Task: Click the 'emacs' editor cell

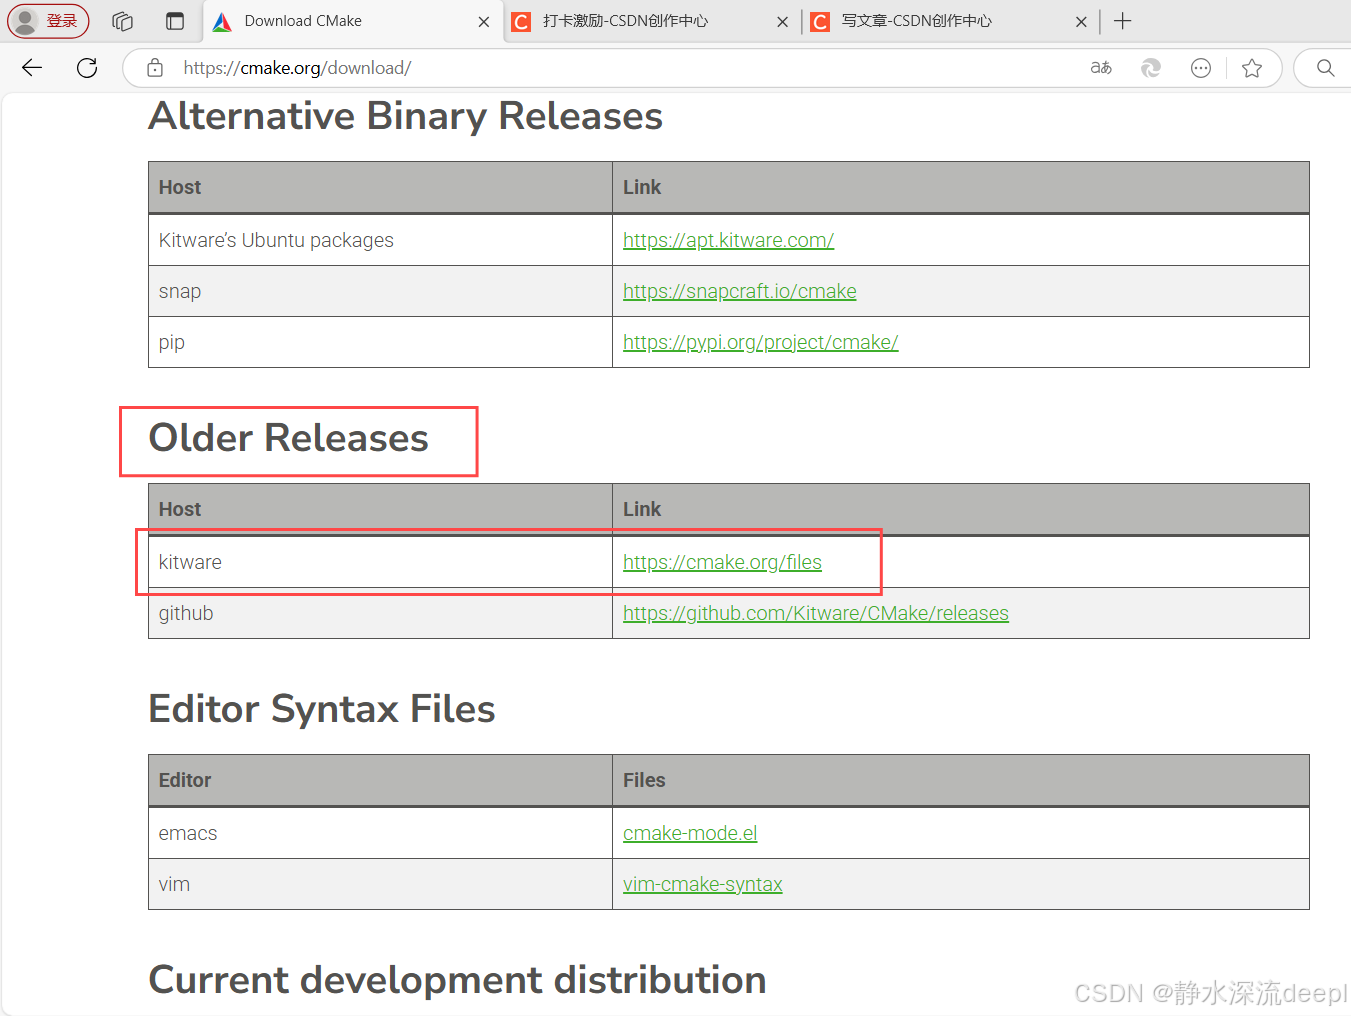Action: 380,833
